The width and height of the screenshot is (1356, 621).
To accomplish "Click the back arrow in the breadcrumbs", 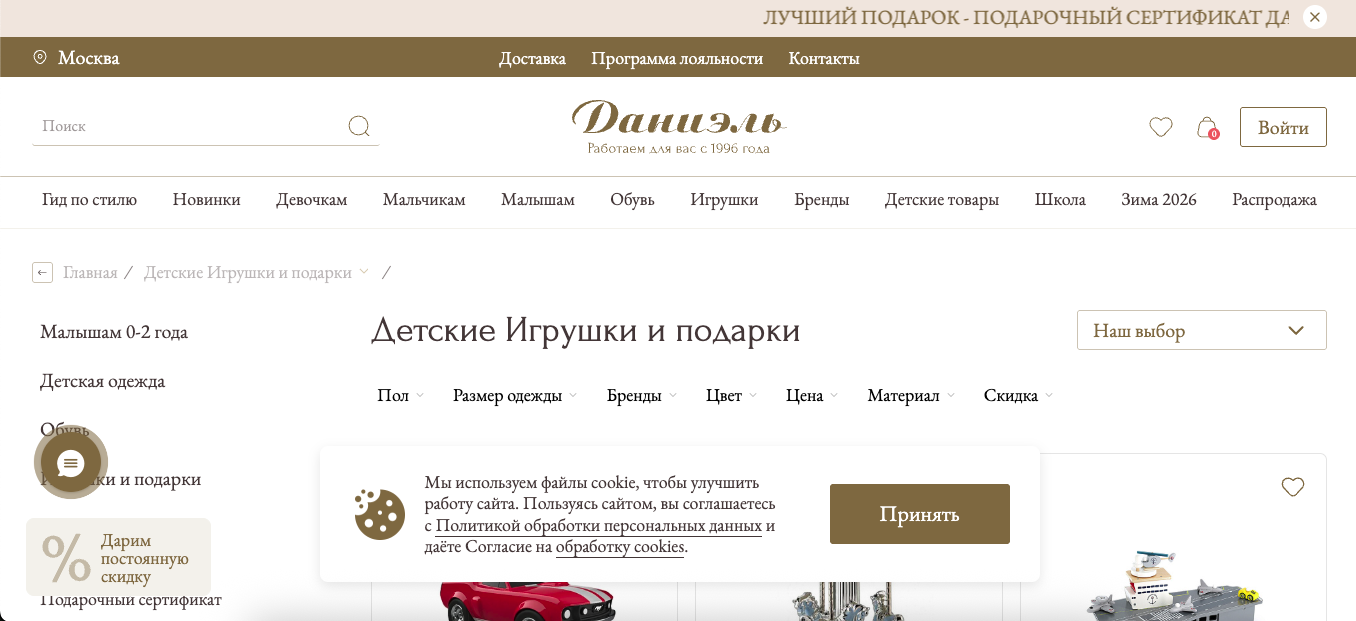I will (42, 272).
